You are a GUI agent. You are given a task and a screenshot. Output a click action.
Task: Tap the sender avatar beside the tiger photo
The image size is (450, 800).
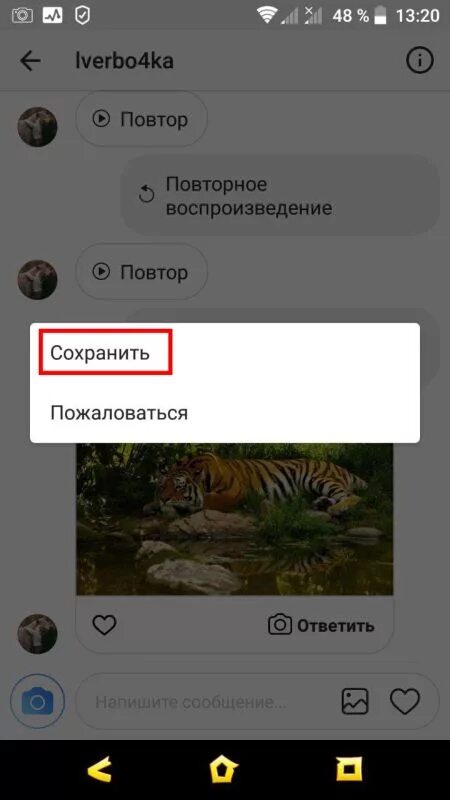tap(37, 634)
